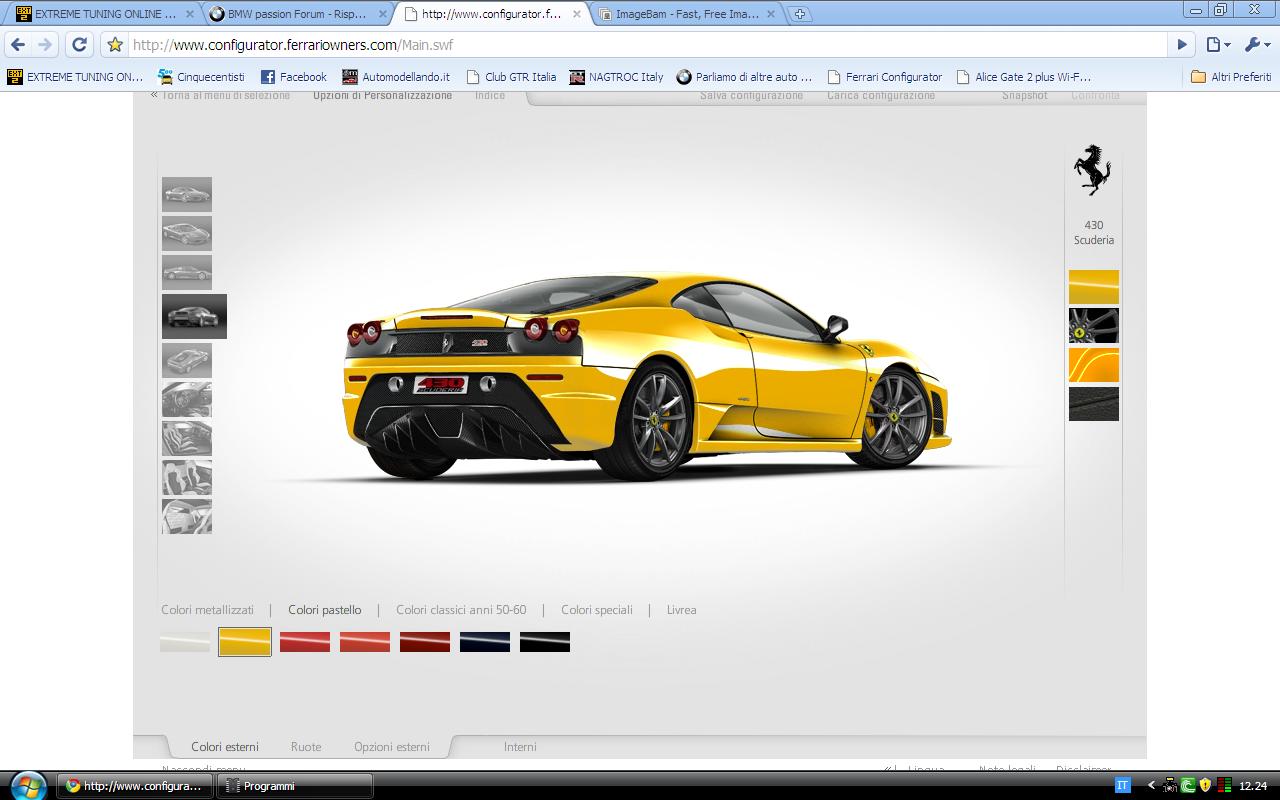
Task: Switch to EXTREME TUNING ONLINE tab
Action: [x=103, y=14]
